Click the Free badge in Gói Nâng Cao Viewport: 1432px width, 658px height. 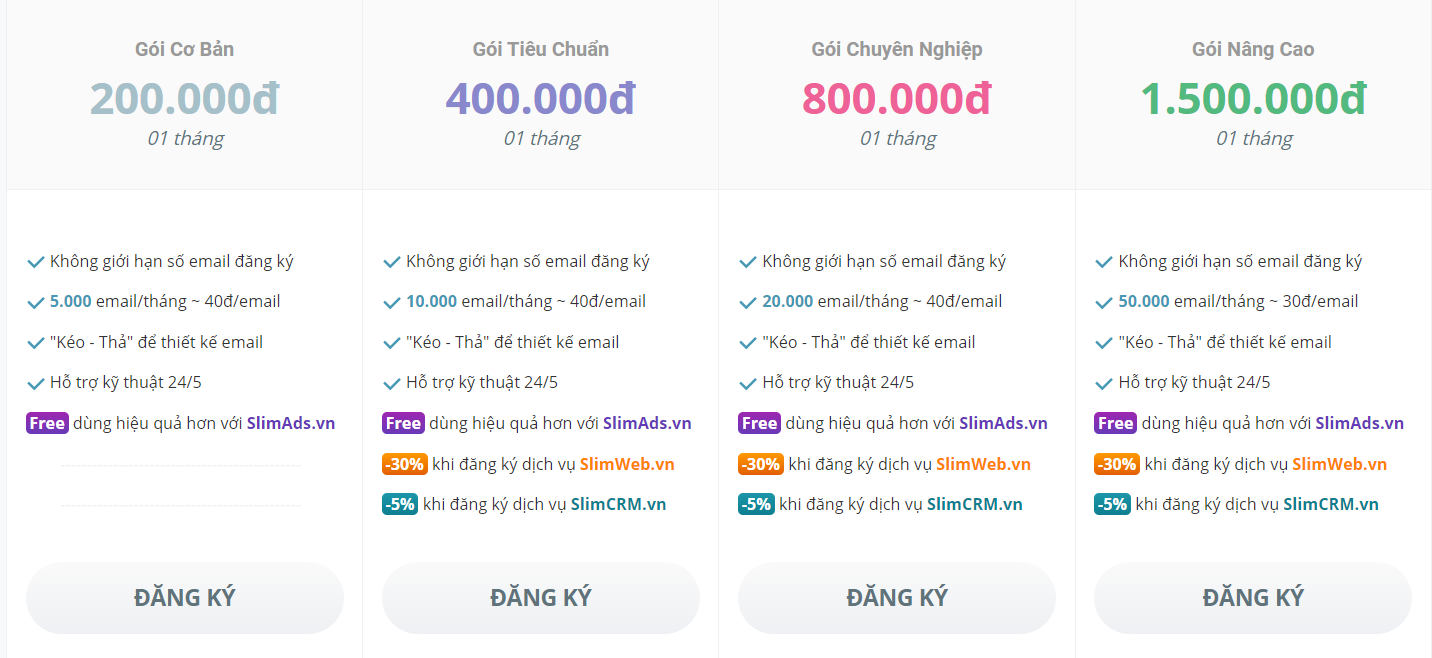point(1115,422)
